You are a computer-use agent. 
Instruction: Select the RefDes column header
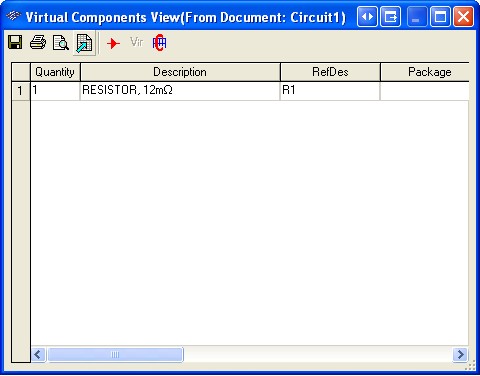tap(330, 72)
